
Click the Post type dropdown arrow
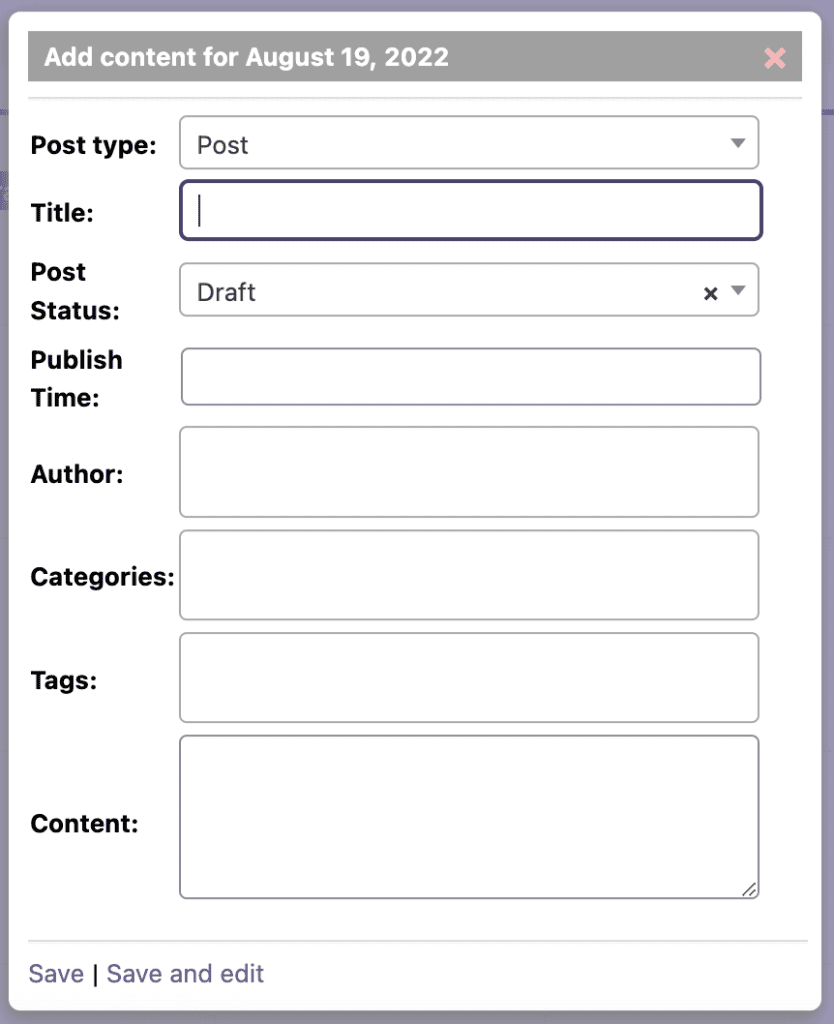(x=738, y=143)
